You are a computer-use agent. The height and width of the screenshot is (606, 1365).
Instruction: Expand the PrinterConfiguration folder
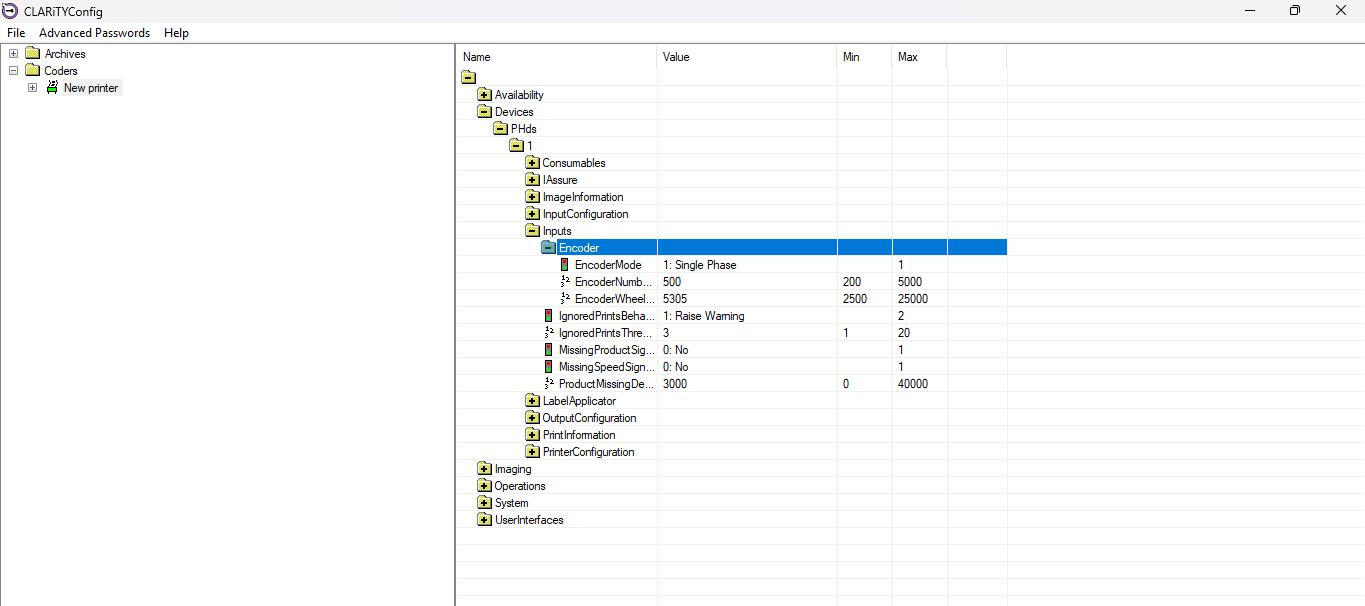532,452
